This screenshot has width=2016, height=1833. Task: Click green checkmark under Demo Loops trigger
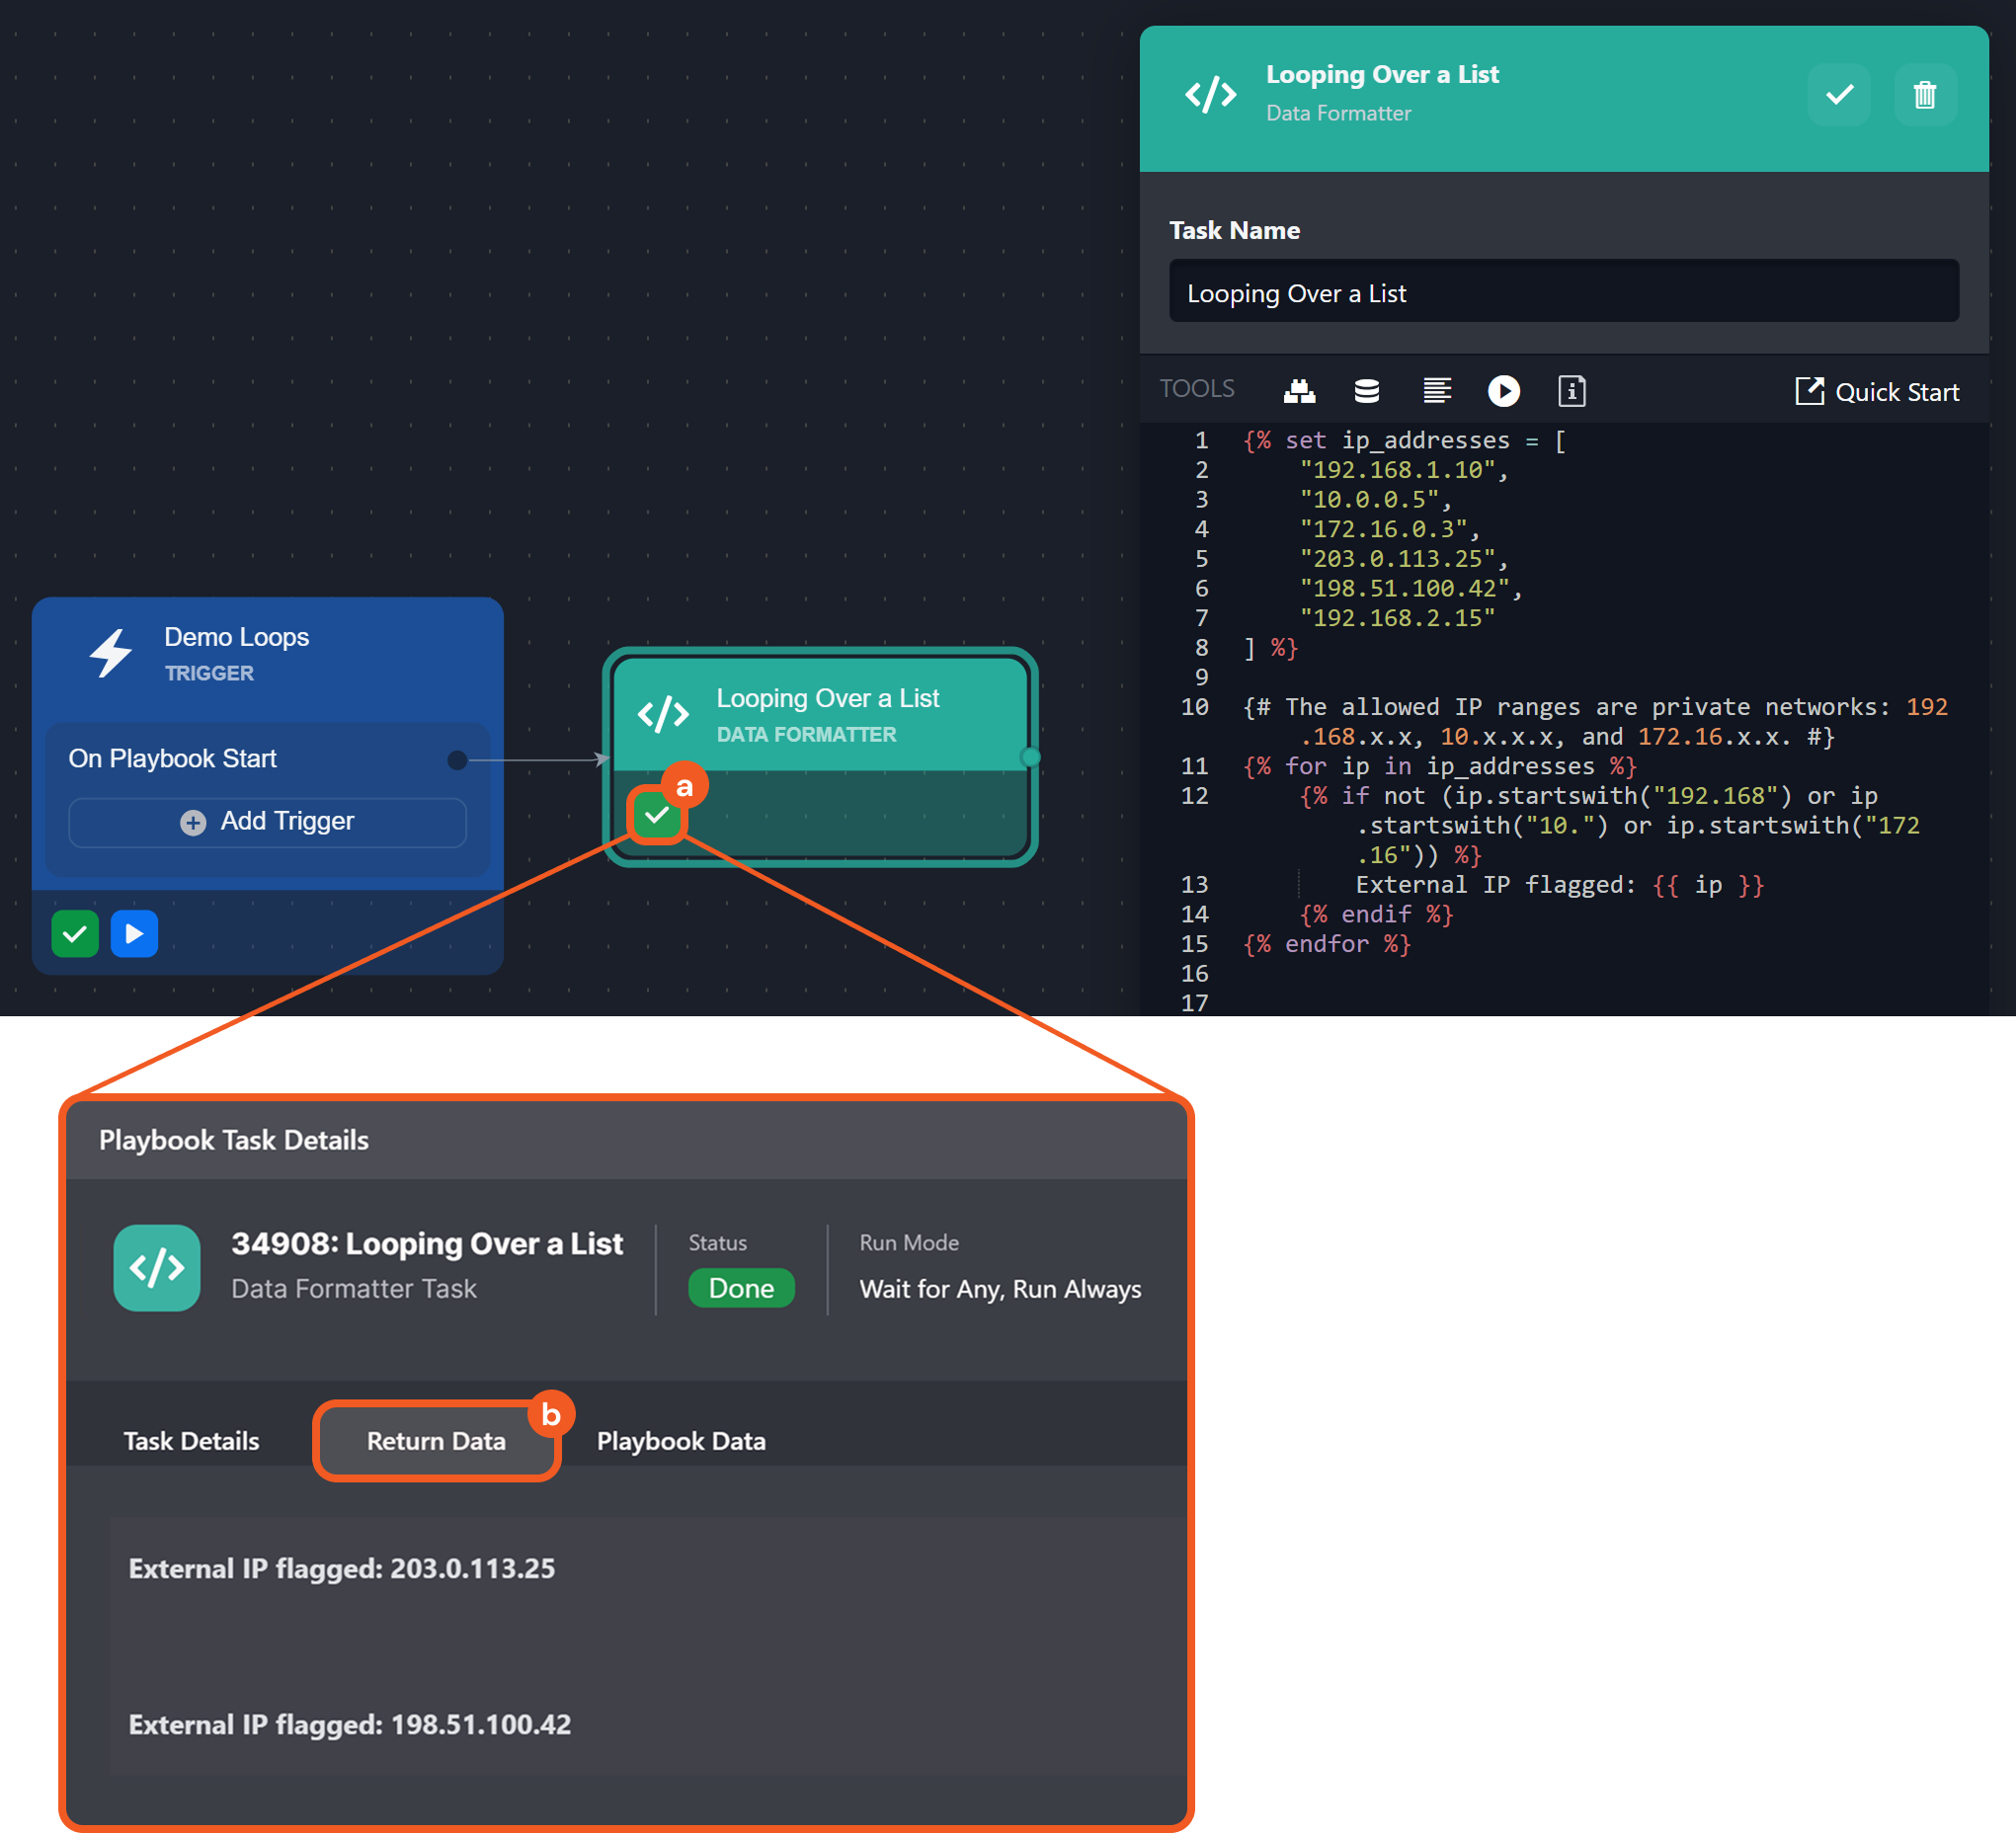point(75,934)
